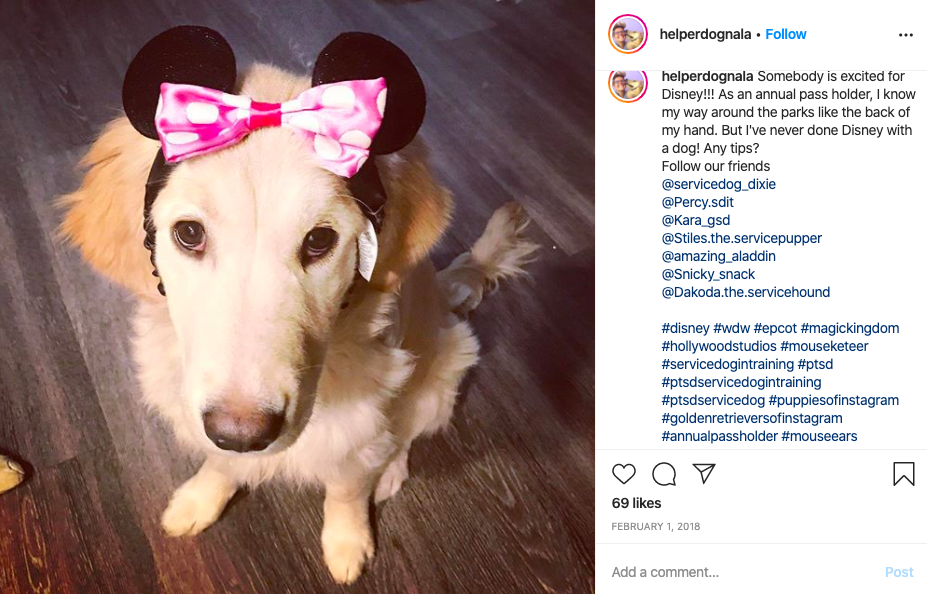927x594 pixels.
Task: Browse the #magickingdom hashtag
Action: pyautogui.click(x=850, y=328)
